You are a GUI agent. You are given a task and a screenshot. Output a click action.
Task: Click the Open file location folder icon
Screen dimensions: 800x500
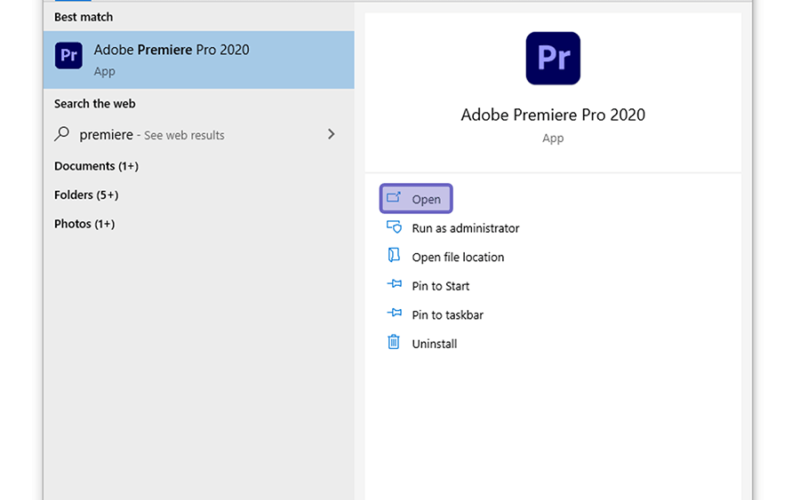tap(393, 255)
